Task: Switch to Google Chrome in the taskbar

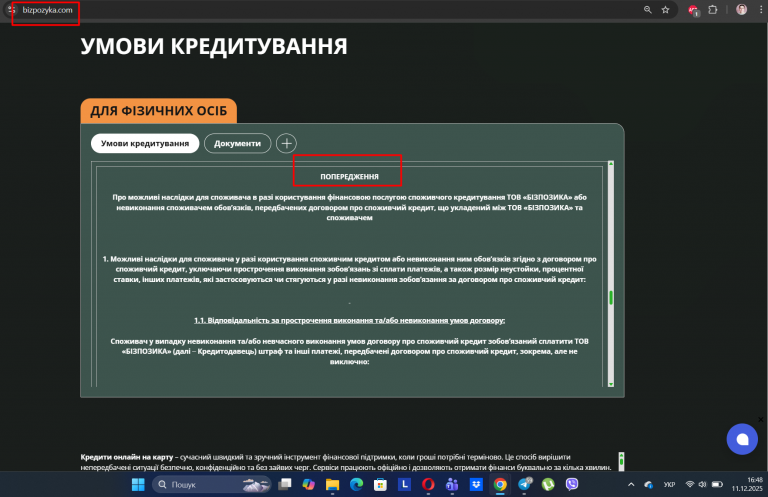Action: (500, 485)
